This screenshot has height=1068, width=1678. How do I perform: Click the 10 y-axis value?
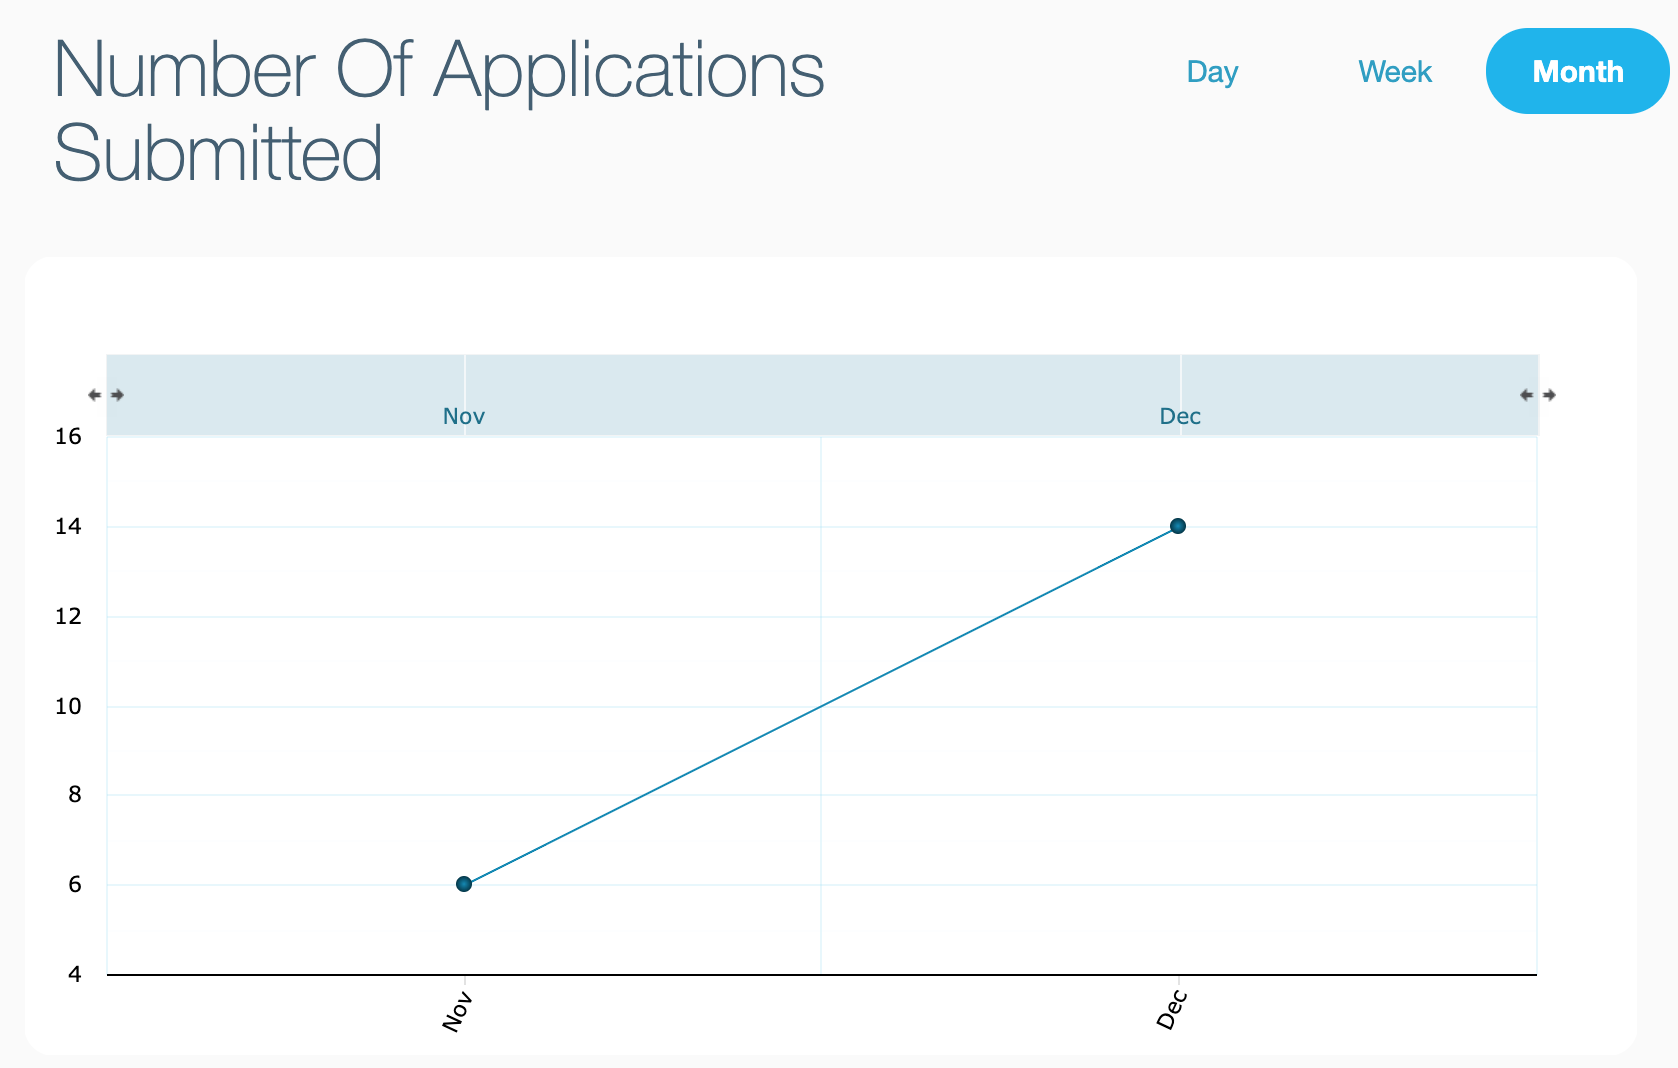[68, 707]
